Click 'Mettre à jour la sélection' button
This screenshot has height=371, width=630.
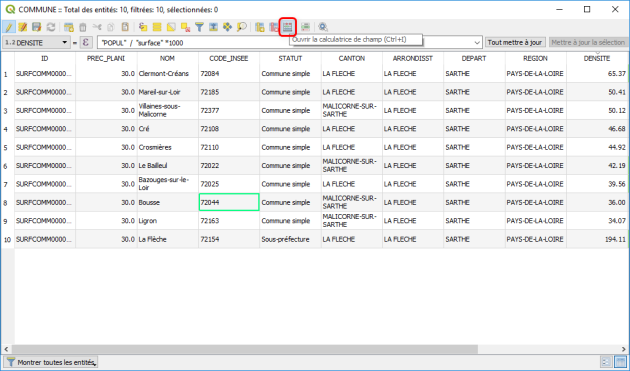coord(588,42)
